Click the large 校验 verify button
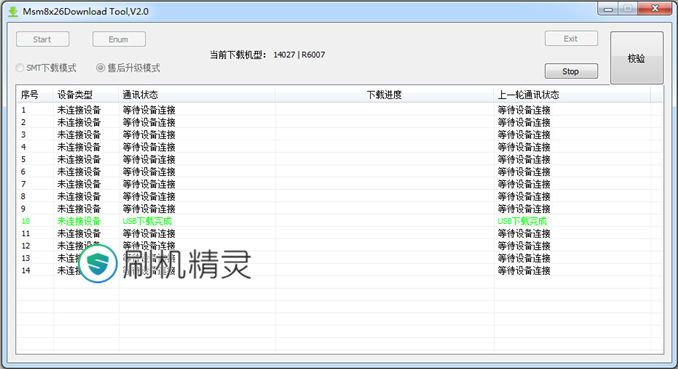Image resolution: width=678 pixels, height=369 pixels. coord(636,58)
